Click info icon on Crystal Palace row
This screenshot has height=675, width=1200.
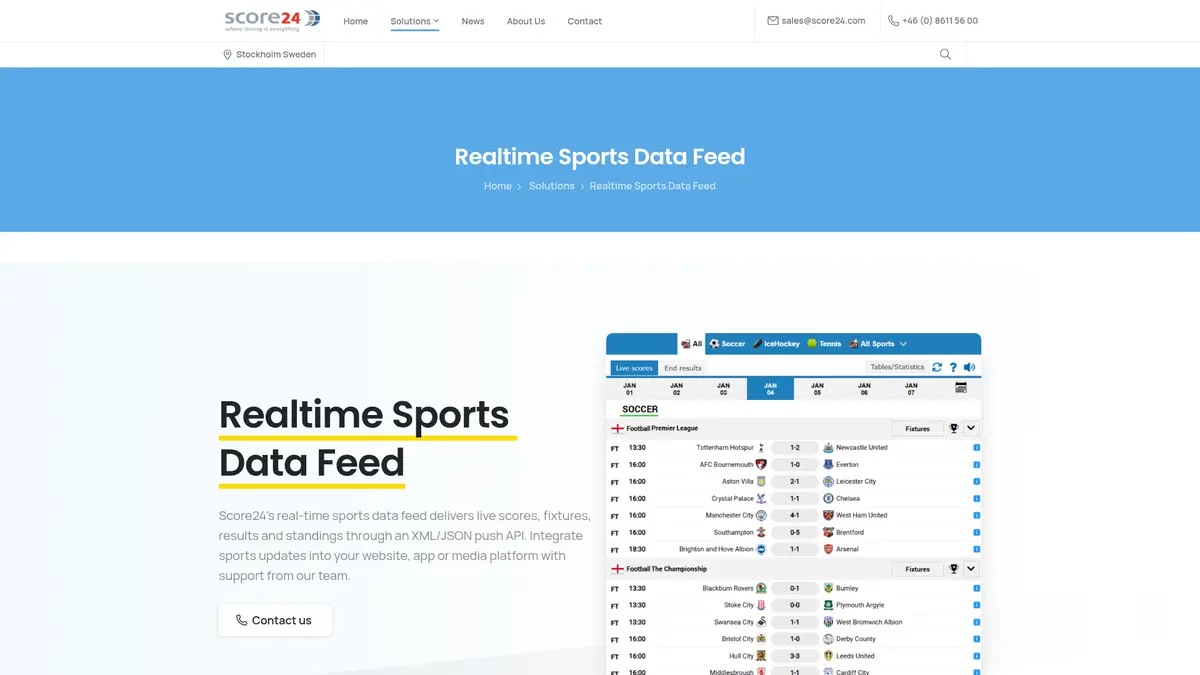coord(976,499)
